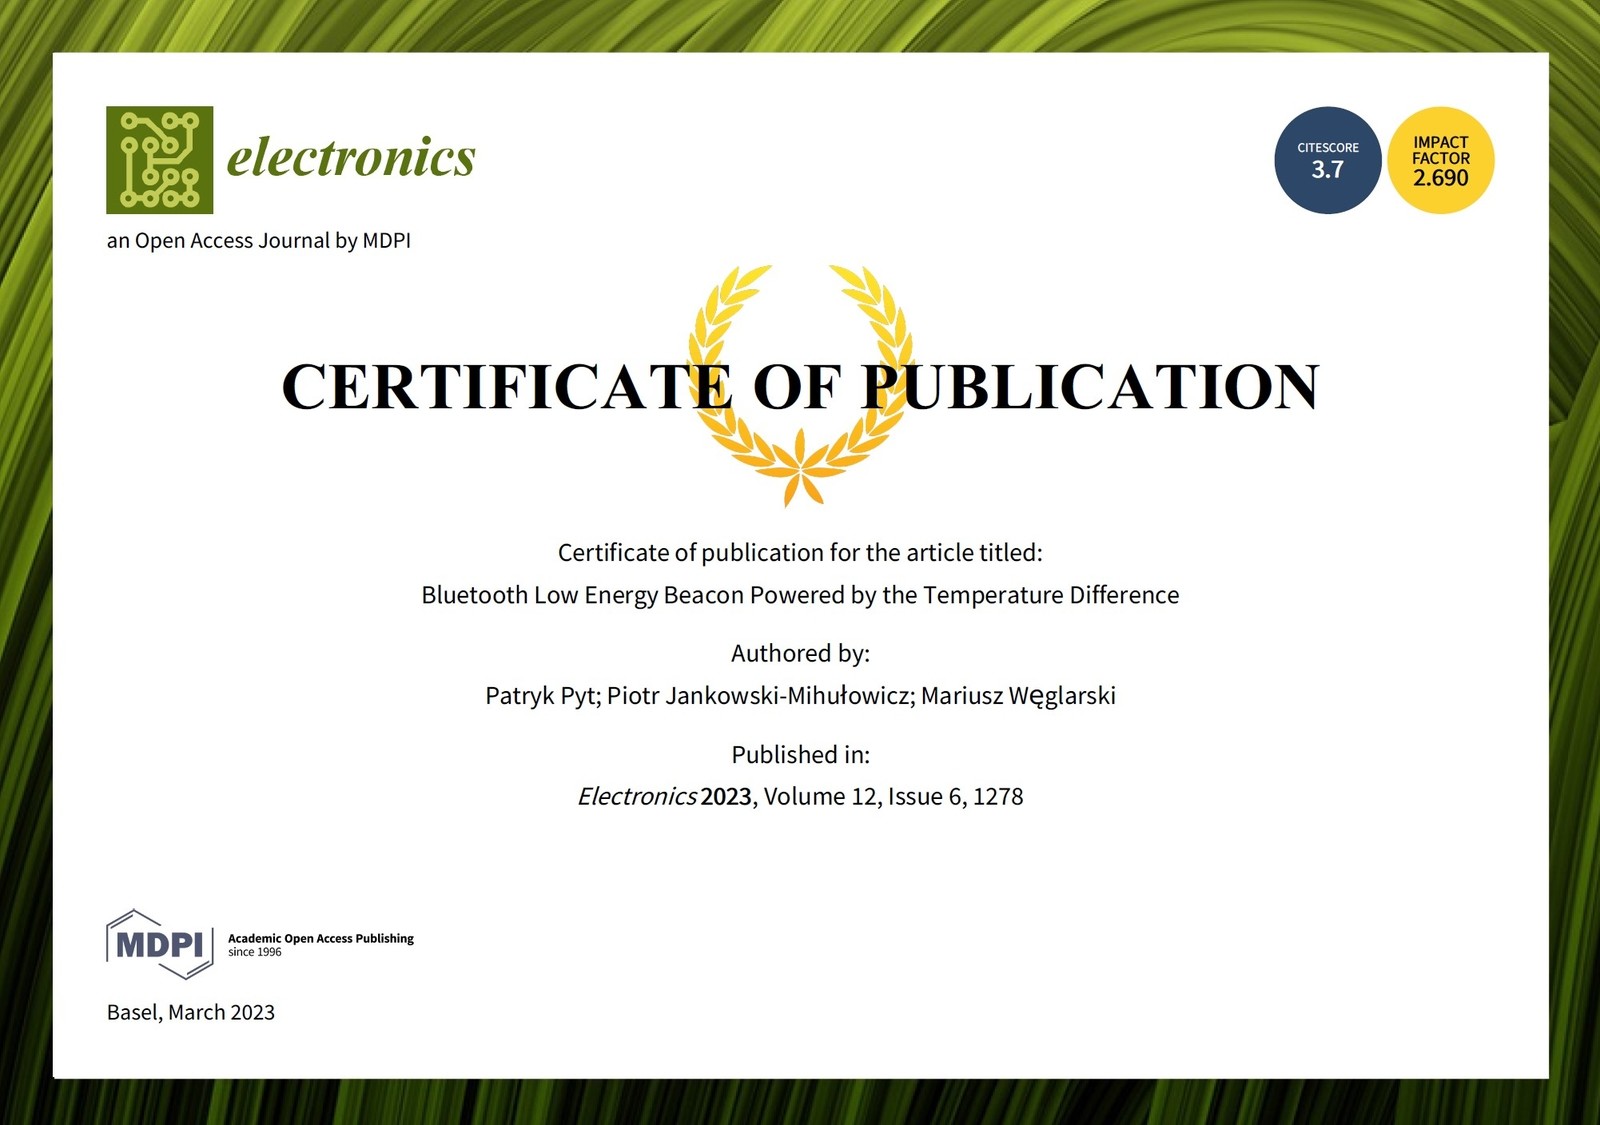Click 'Volume 12' in the citation line
This screenshot has height=1125, width=1600.
tap(819, 797)
